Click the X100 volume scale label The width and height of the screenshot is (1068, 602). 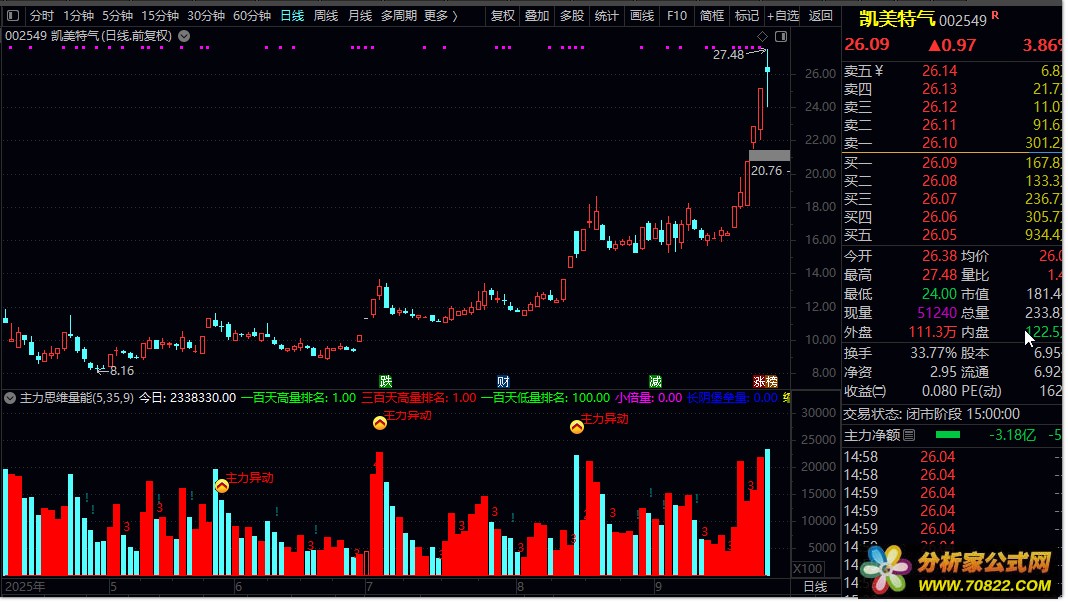coord(808,568)
